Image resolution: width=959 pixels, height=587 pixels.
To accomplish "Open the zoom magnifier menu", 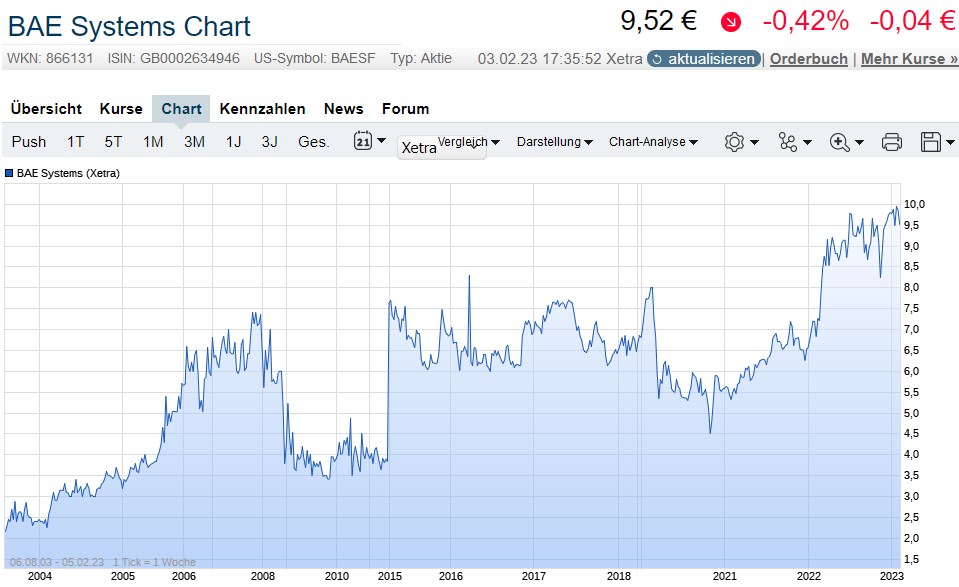I will (x=846, y=142).
